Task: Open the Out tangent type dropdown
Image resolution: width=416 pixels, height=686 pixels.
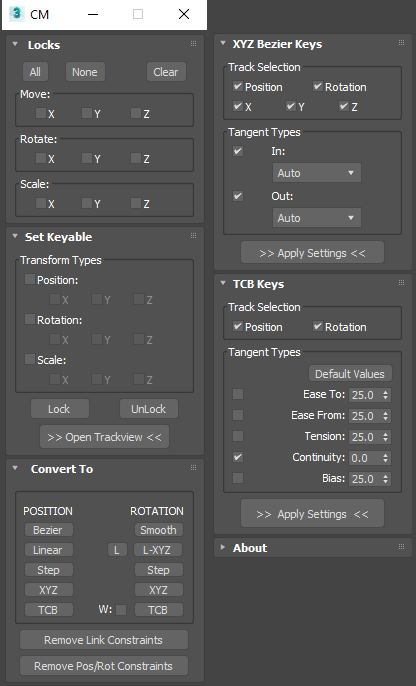Action: (317, 218)
